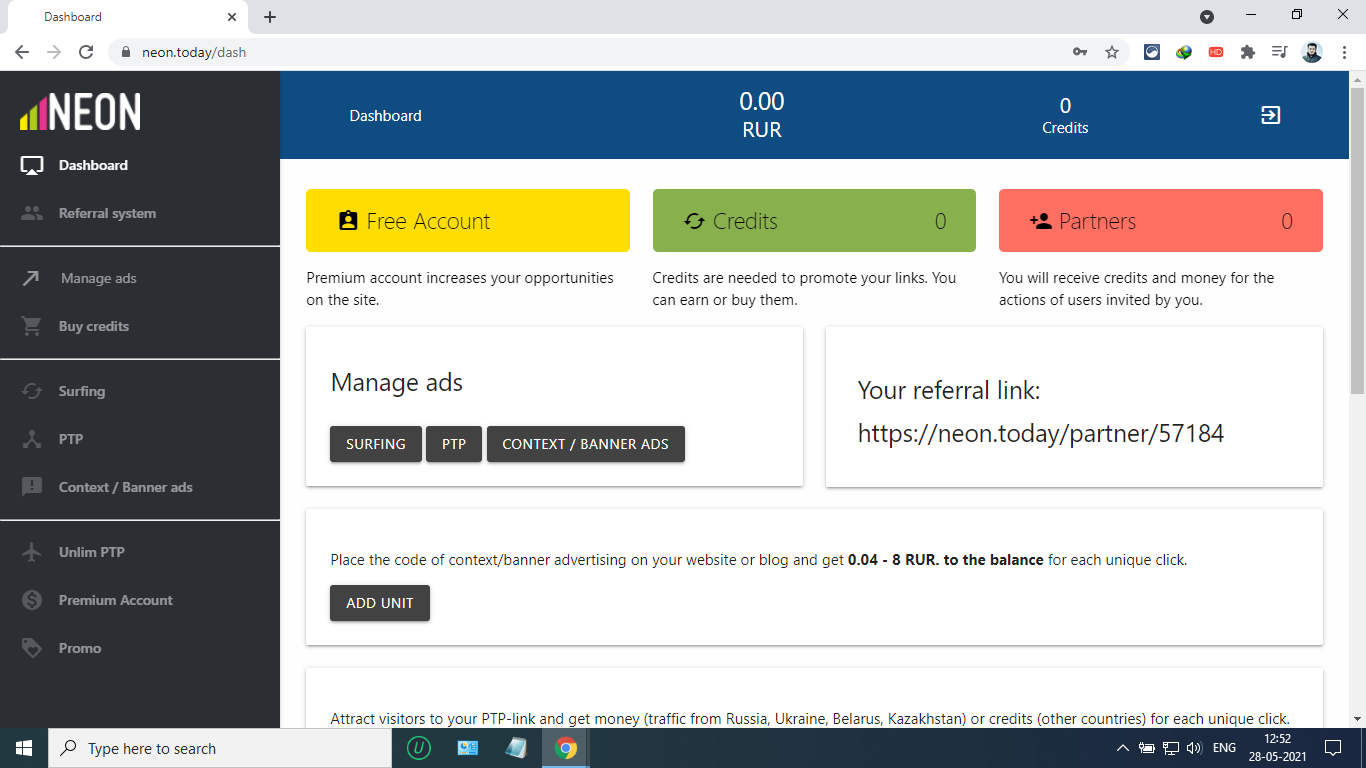Click the Premium Account dollar icon
The image size is (1366, 768).
32,600
